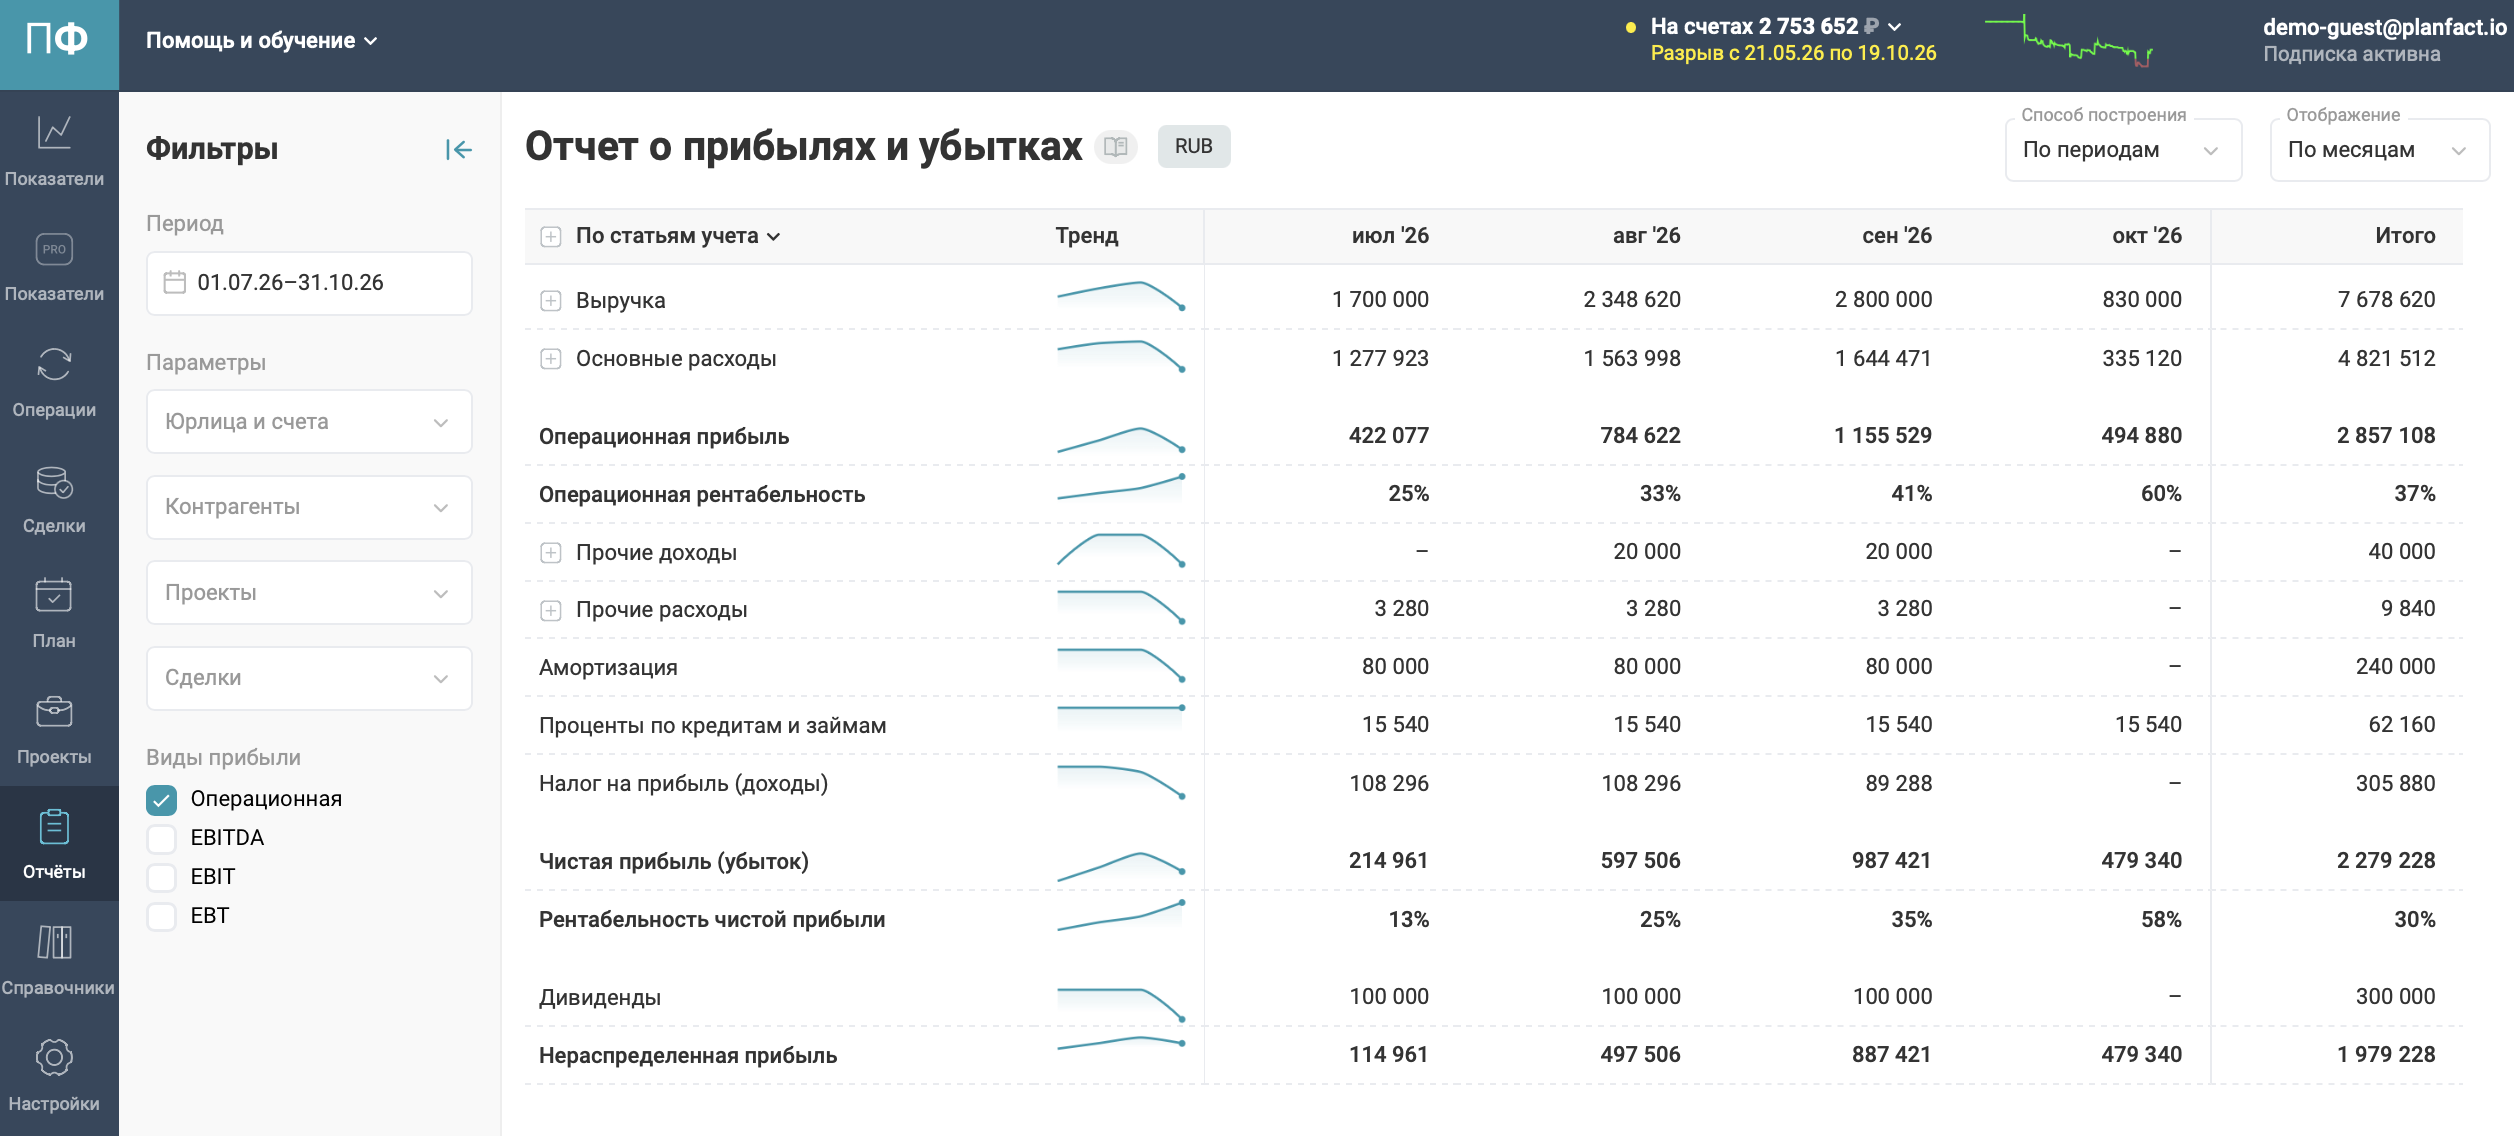Collapse the Фильтры panel arrow icon
Screen dimensions: 2514x1136
click(458, 150)
